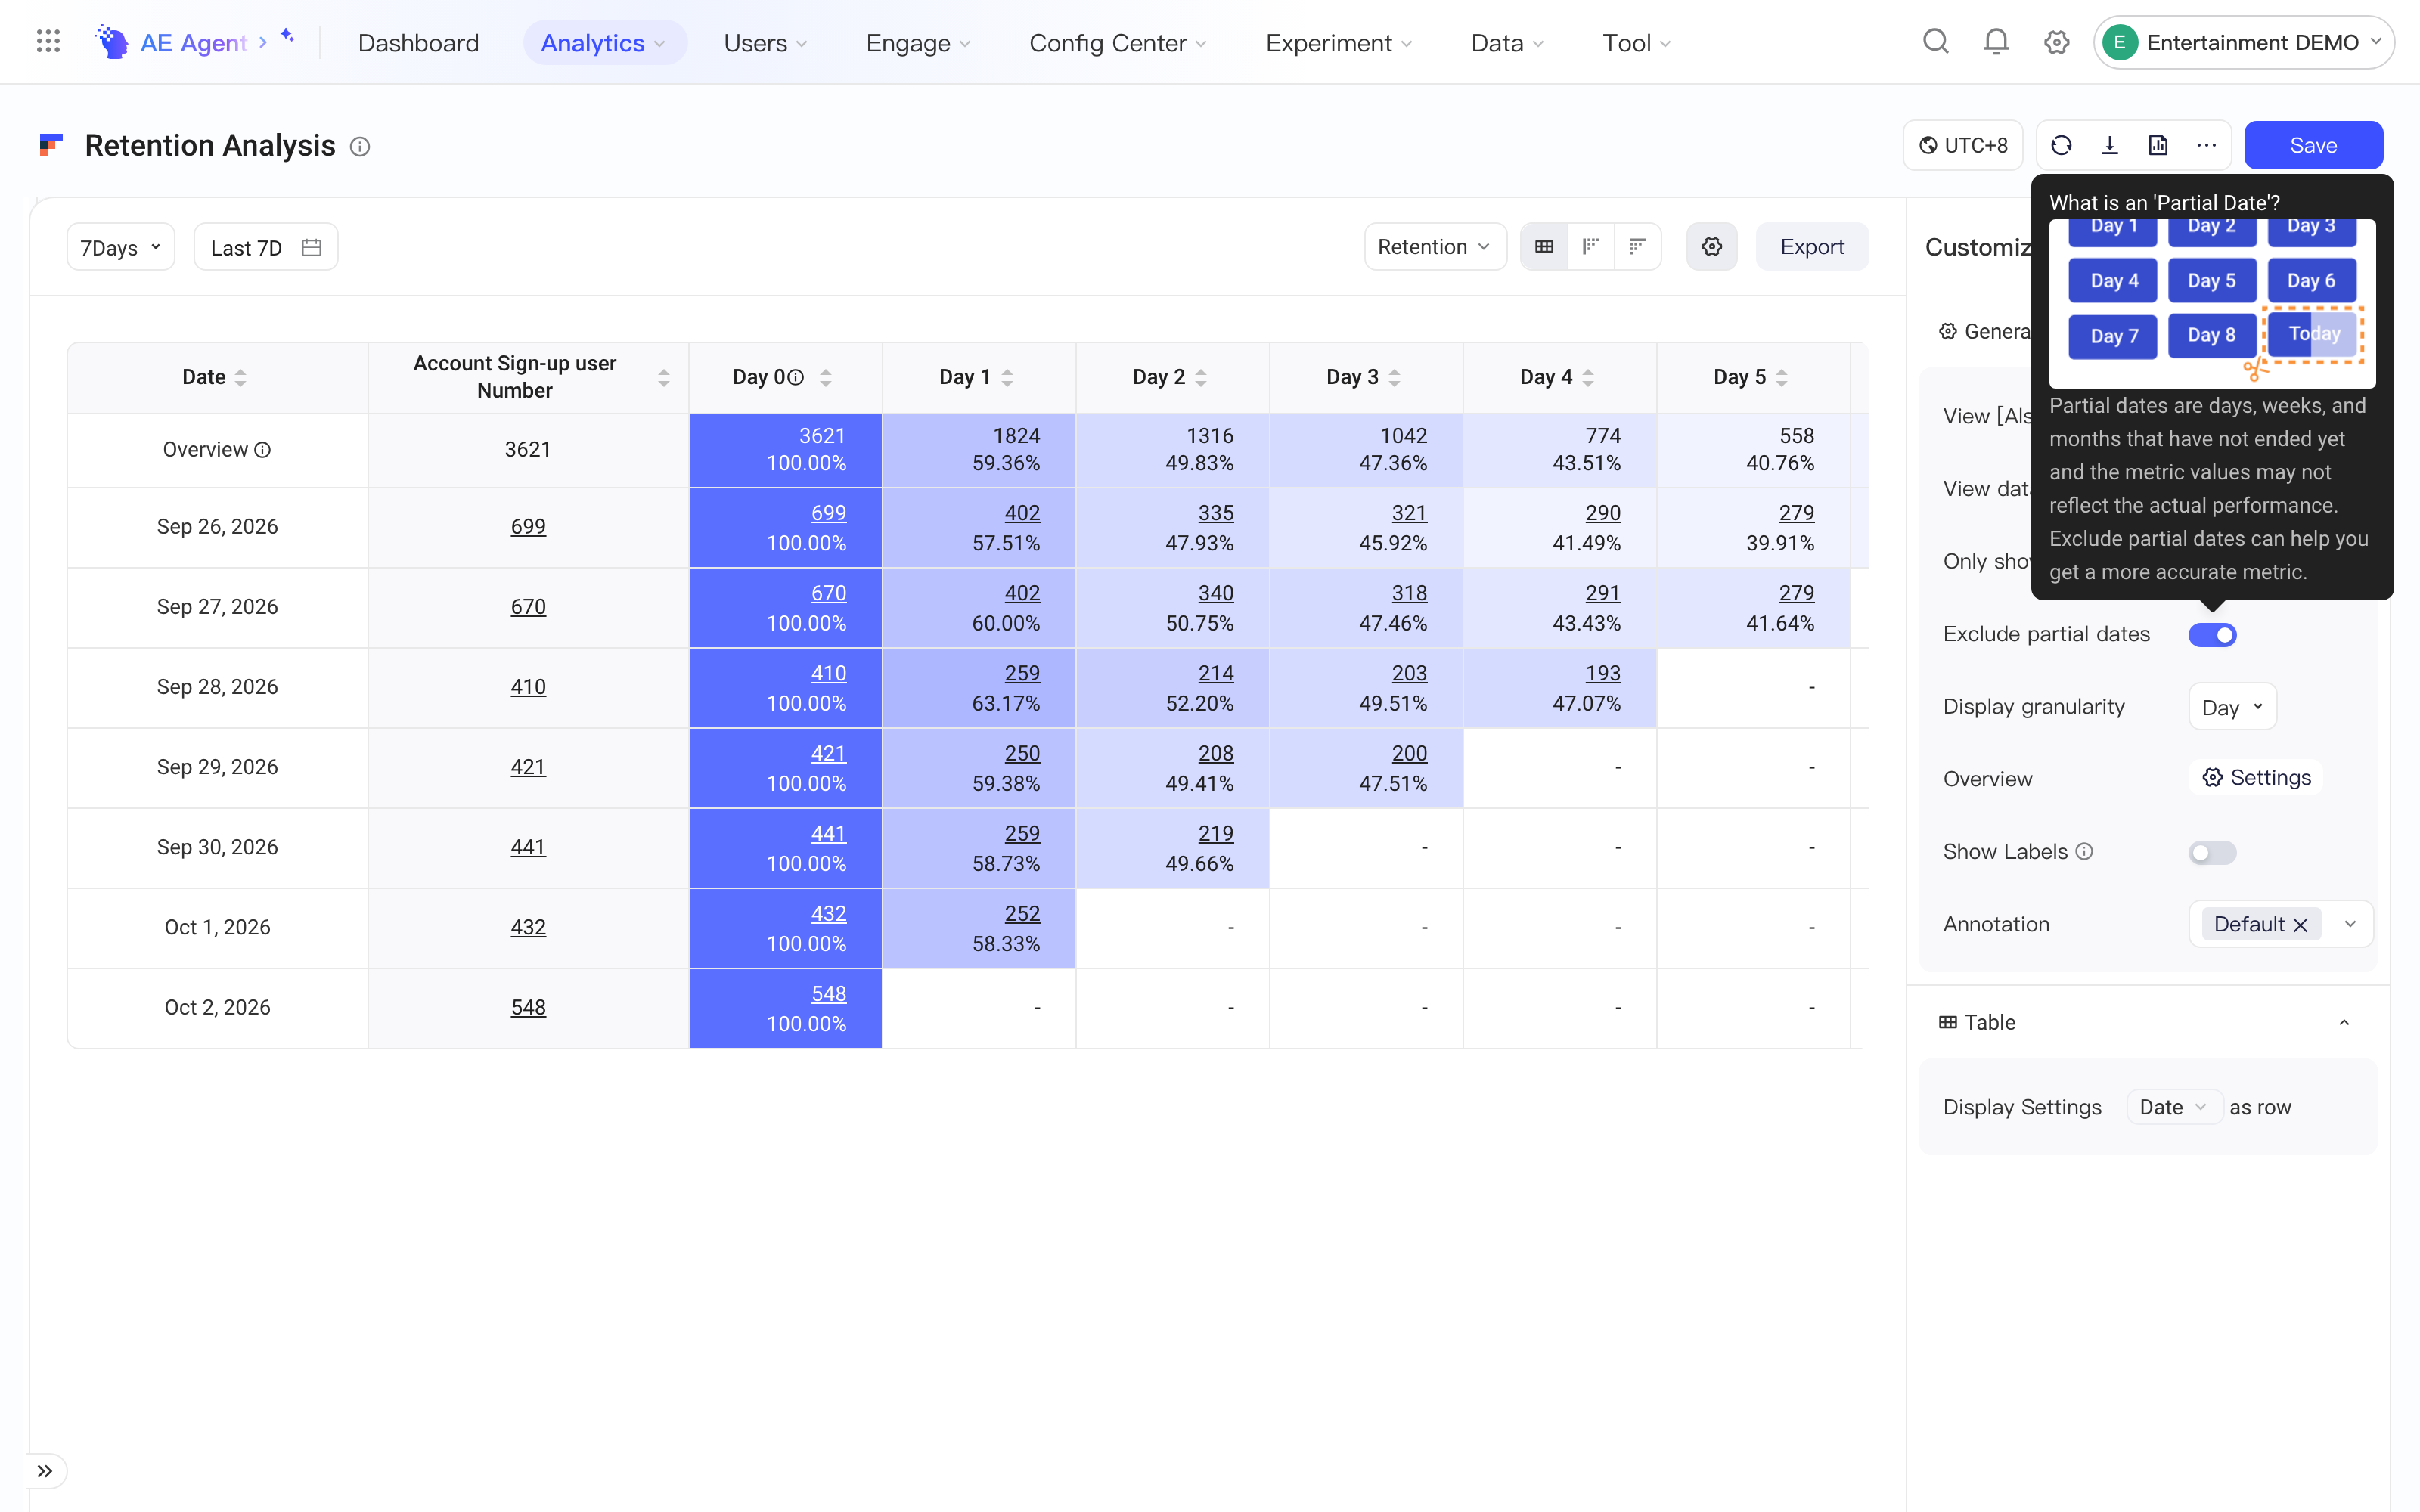Open notifications bell icon
2420x1512 pixels.
pyautogui.click(x=1996, y=42)
